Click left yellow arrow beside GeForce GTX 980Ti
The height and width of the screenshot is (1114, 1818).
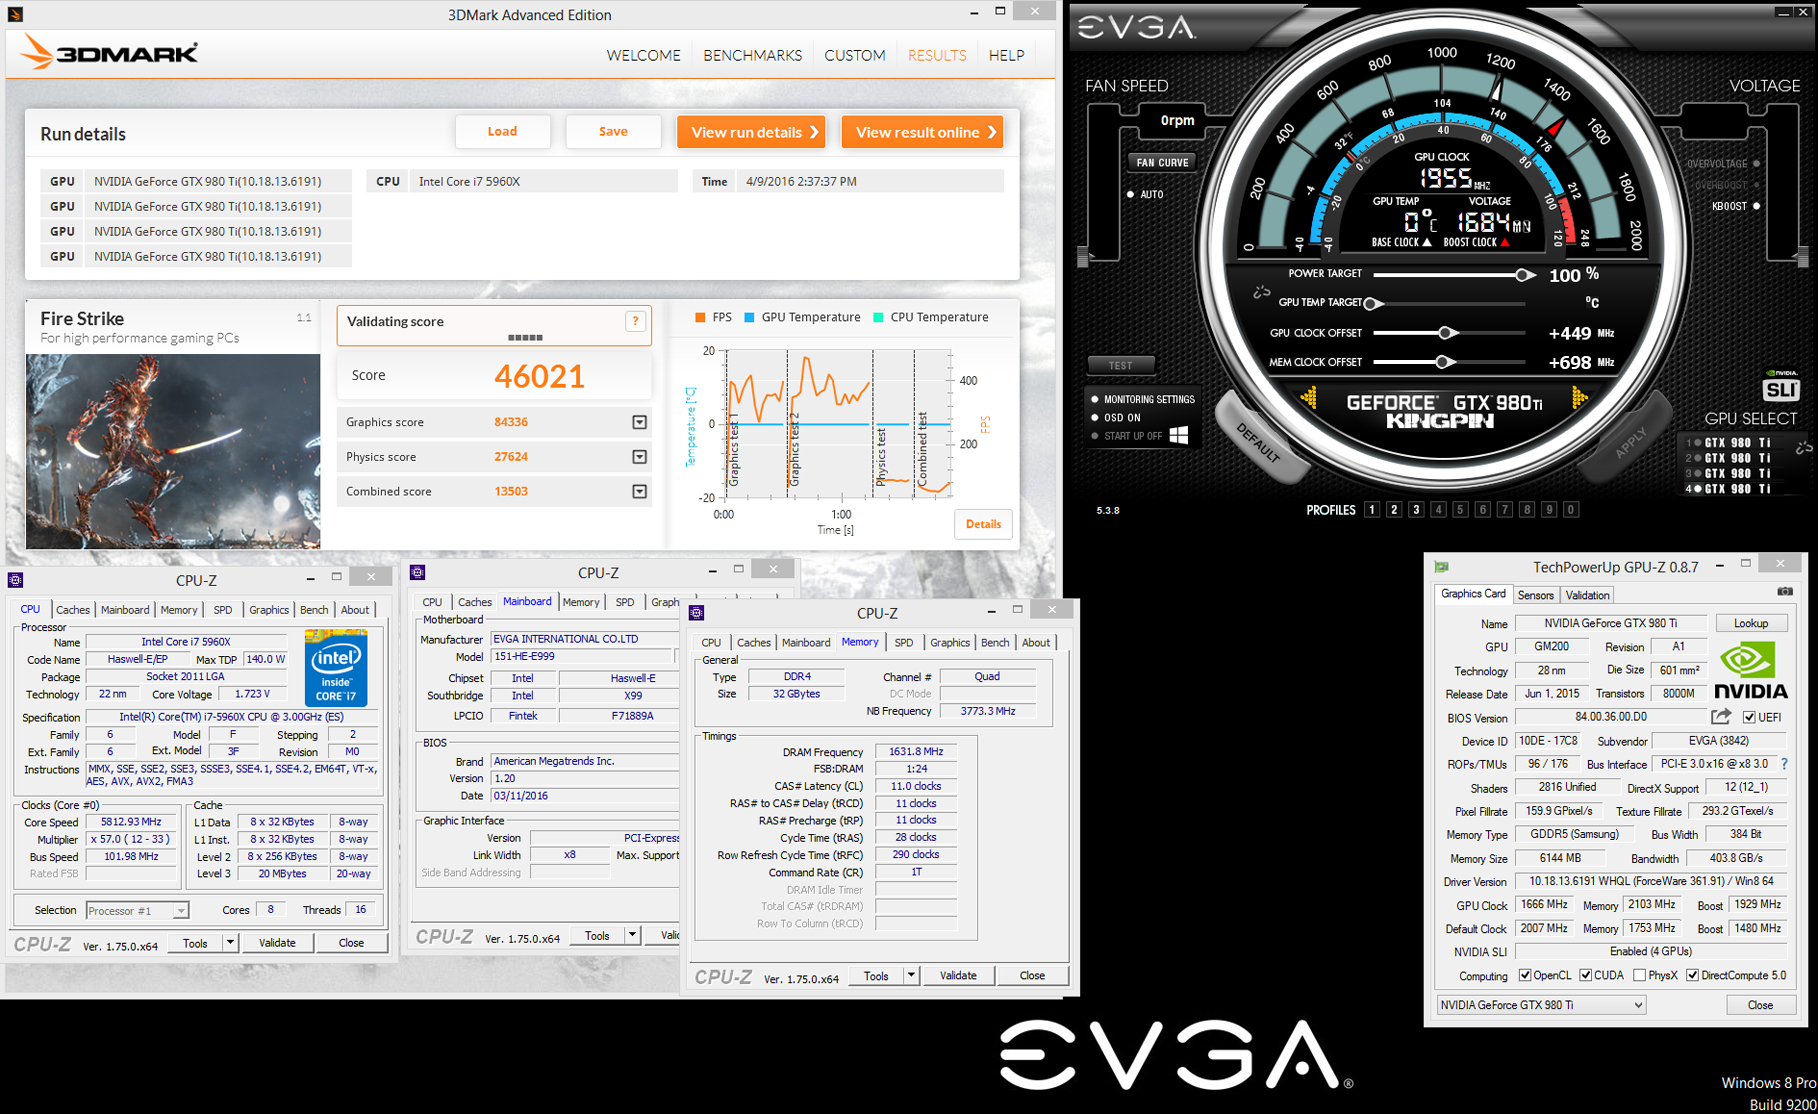1308,399
